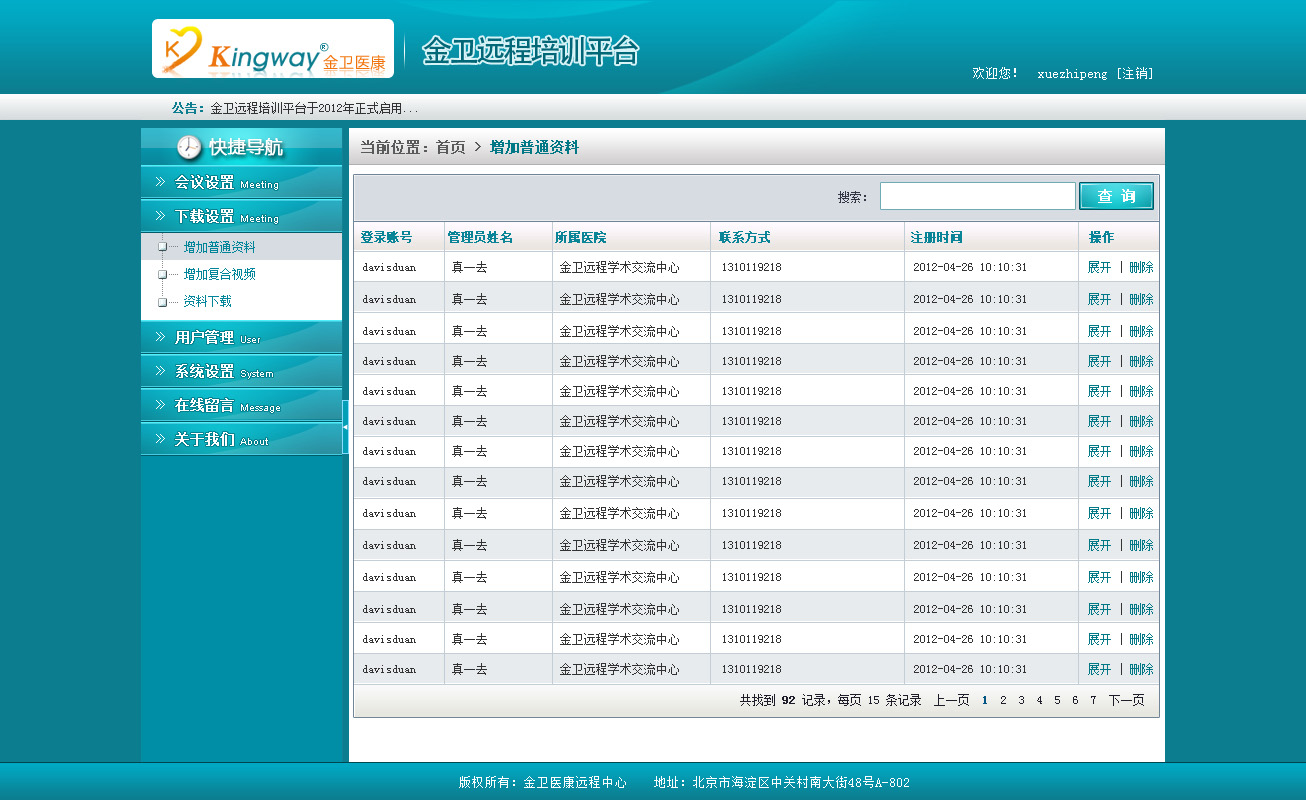Image resolution: width=1306 pixels, height=800 pixels.
Task: Select 增加普通资料 in the sidebar tree
Action: (x=219, y=247)
